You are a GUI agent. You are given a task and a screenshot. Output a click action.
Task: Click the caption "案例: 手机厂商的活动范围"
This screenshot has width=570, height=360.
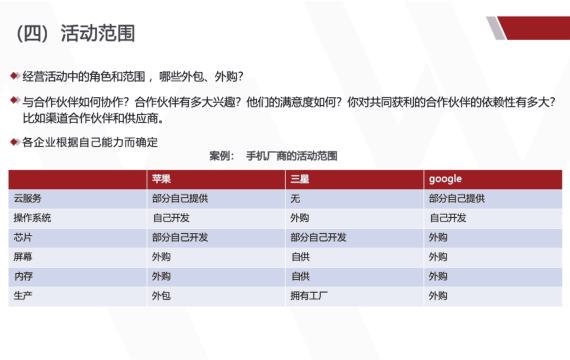273,156
